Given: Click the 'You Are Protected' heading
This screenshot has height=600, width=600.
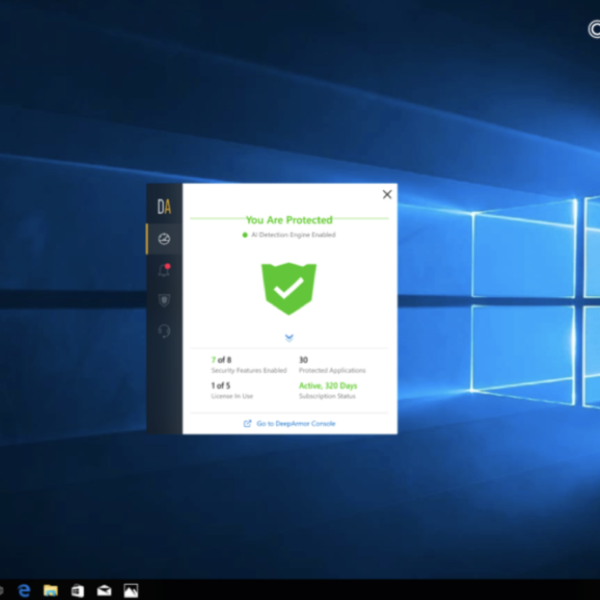Looking at the screenshot, I should pos(289,220).
